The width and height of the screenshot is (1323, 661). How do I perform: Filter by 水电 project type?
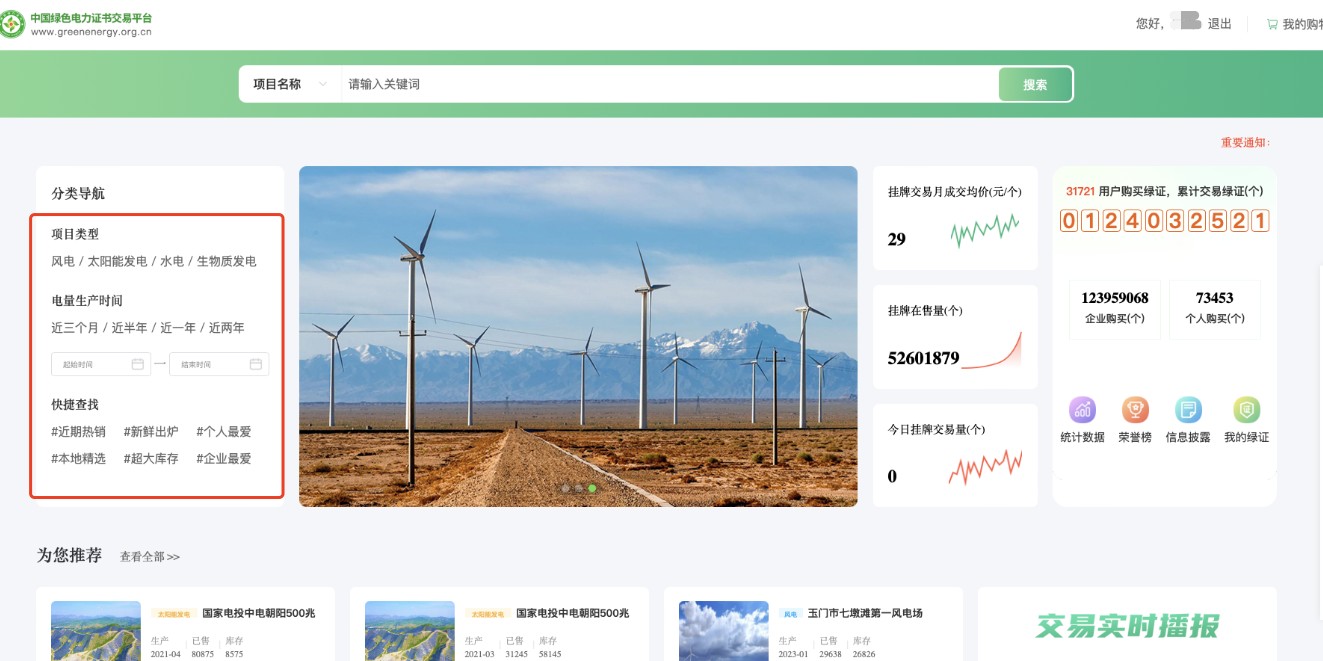[172, 261]
